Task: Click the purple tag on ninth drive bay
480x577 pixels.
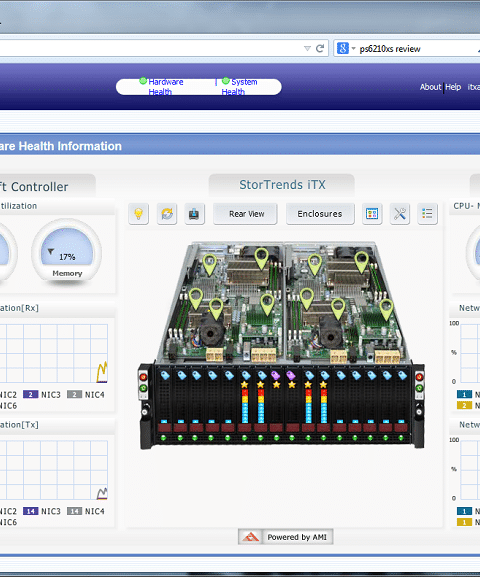Action: tap(291, 375)
